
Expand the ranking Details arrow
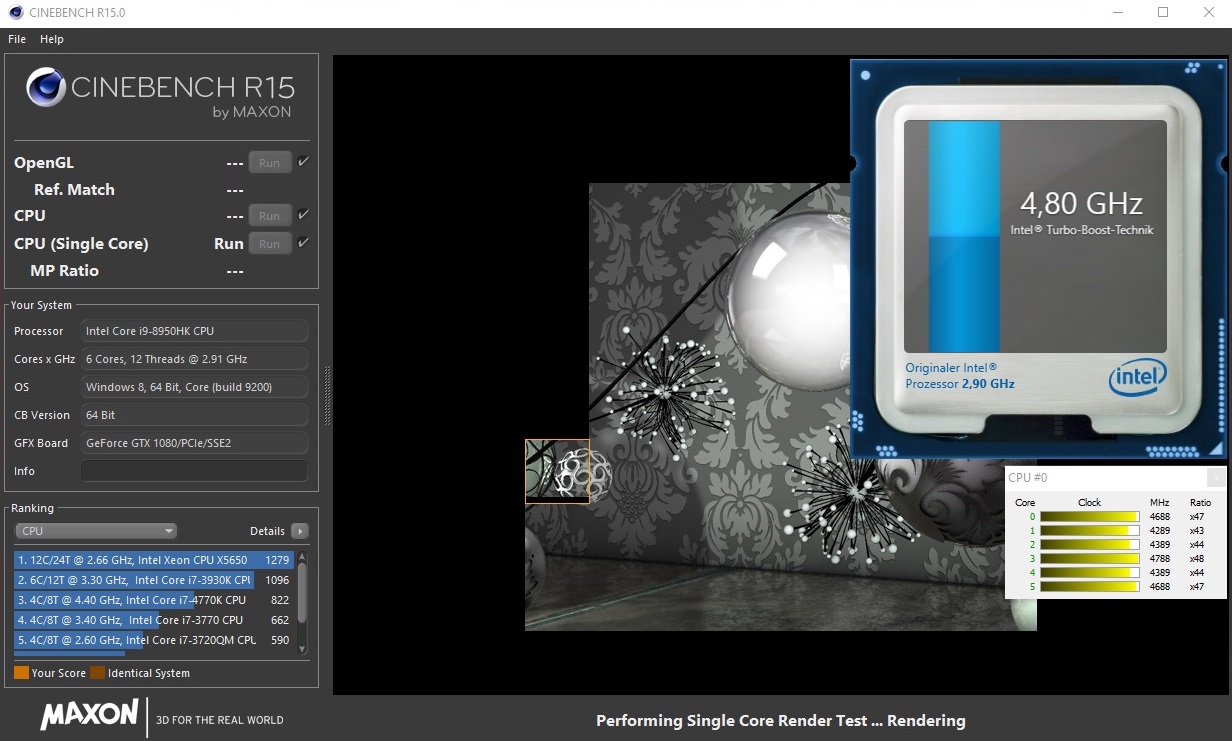coord(299,531)
